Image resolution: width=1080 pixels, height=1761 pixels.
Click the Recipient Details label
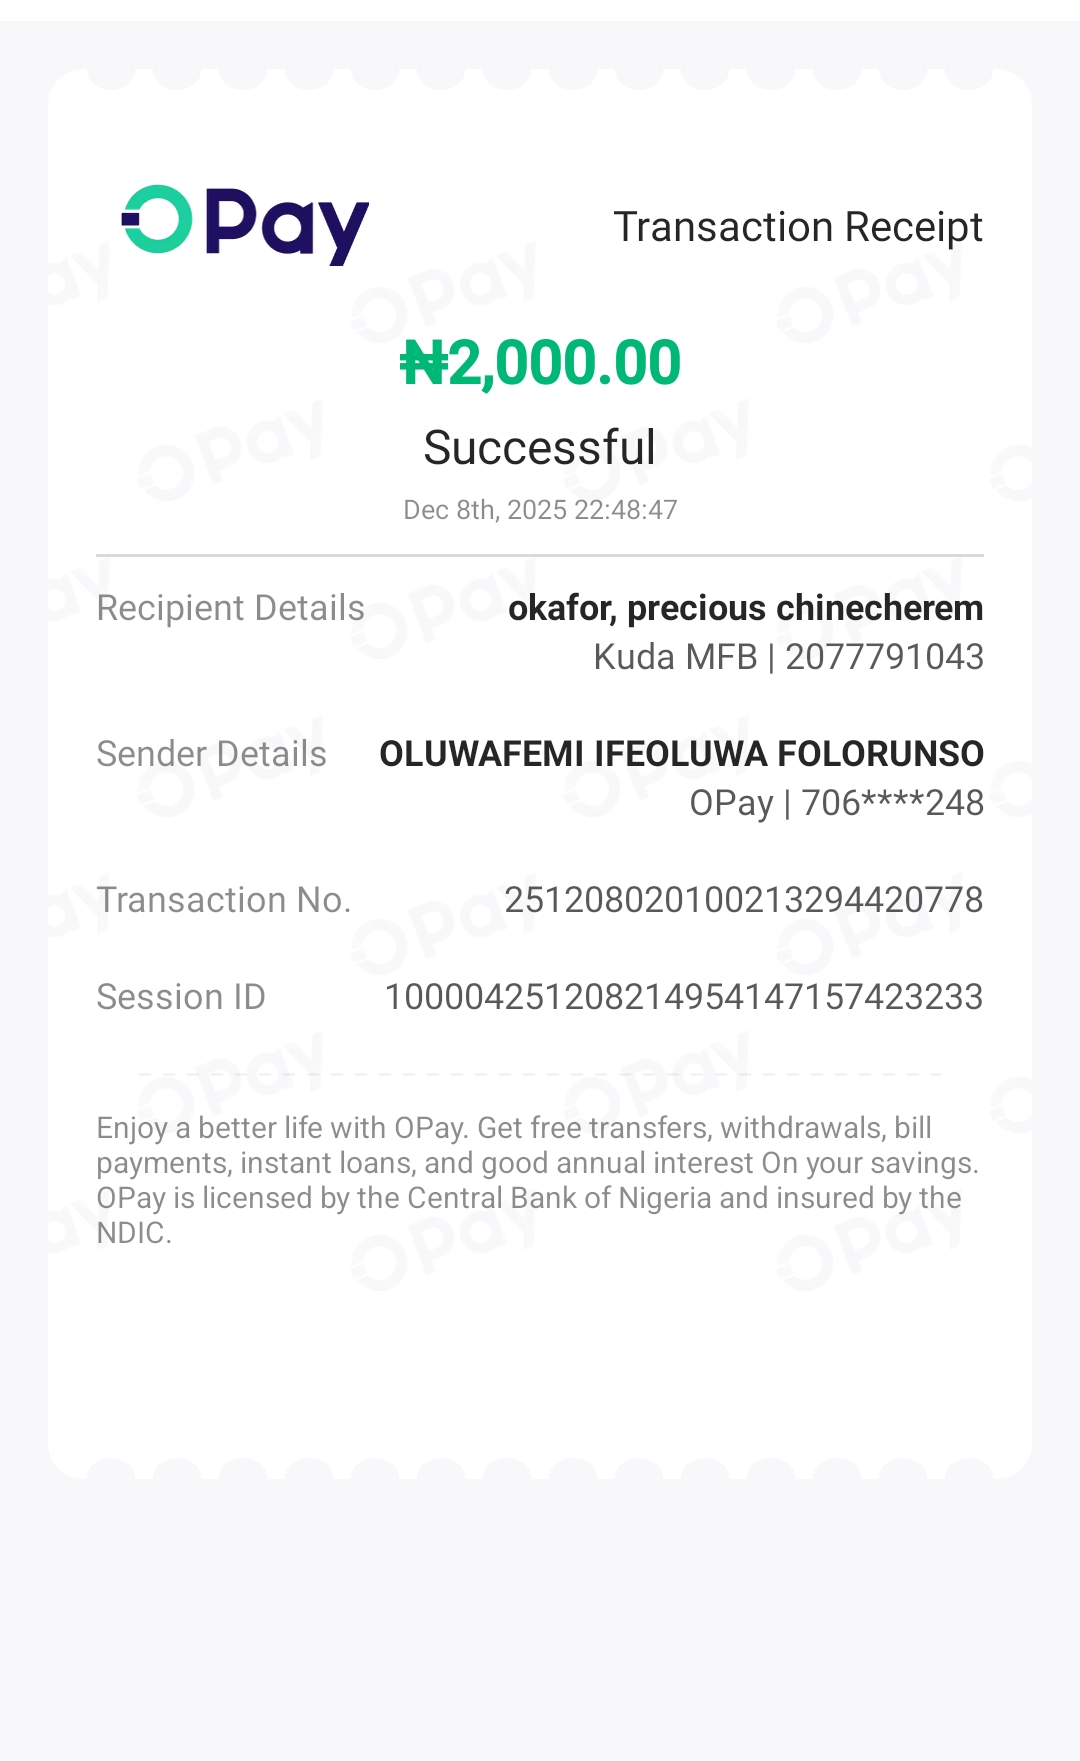(x=230, y=608)
